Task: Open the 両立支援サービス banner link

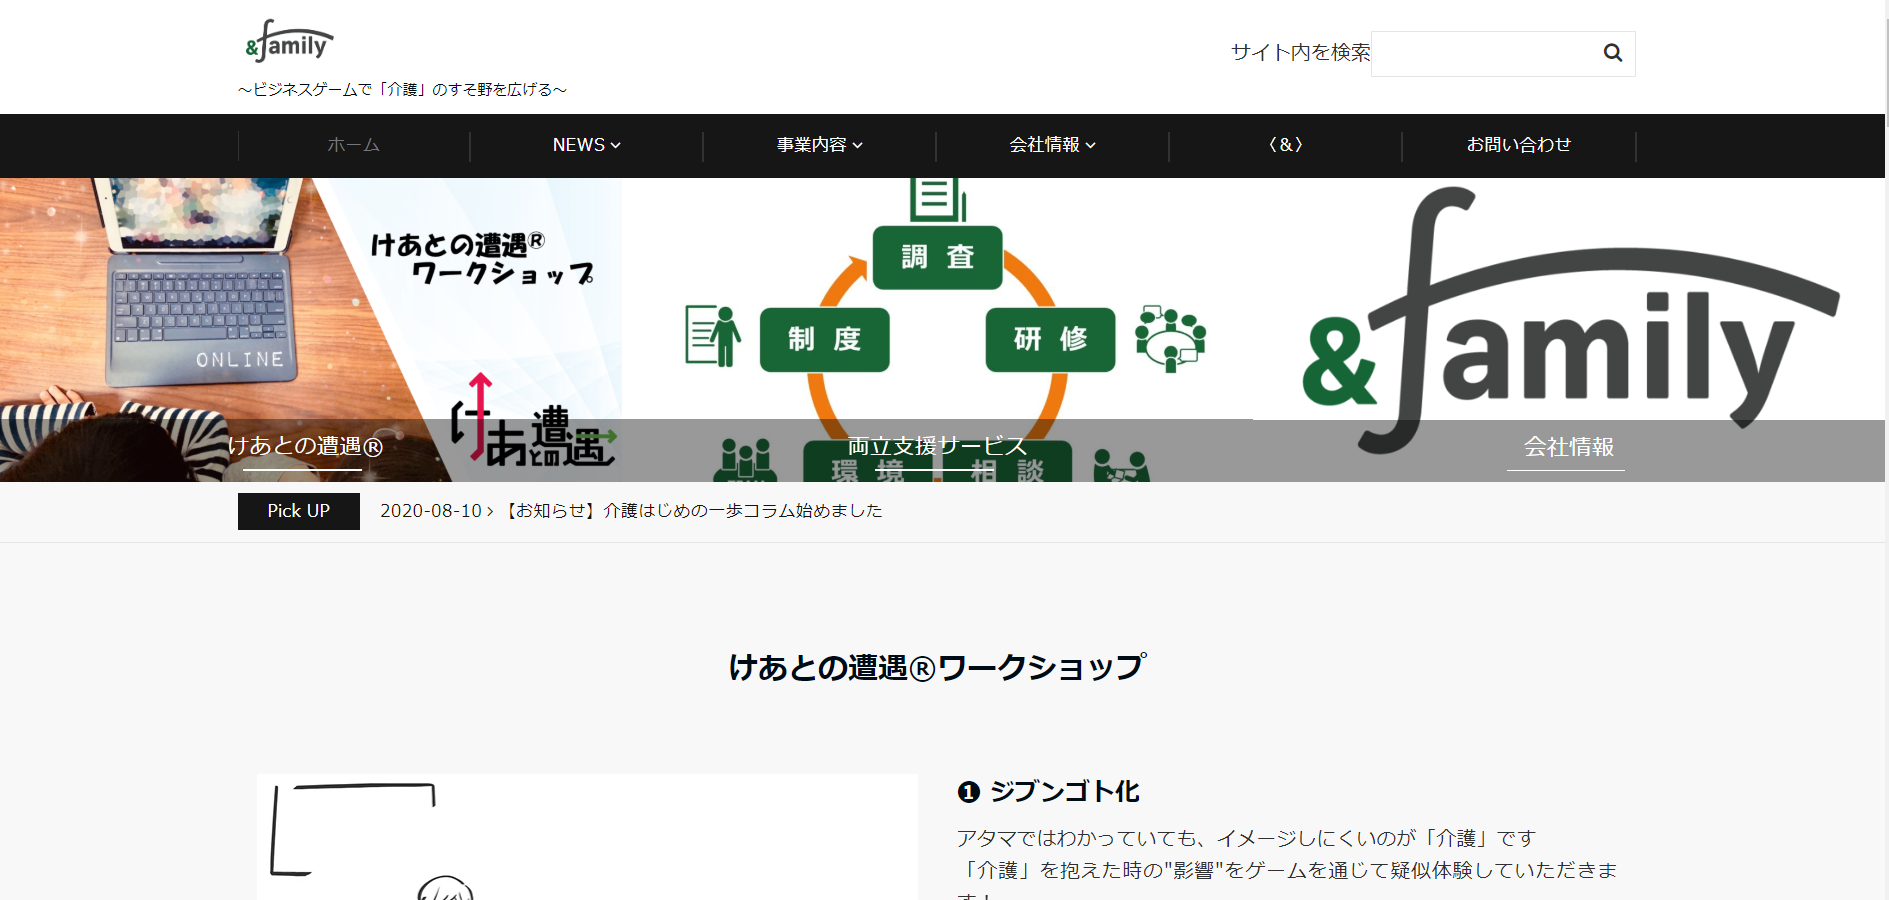Action: [x=937, y=446]
